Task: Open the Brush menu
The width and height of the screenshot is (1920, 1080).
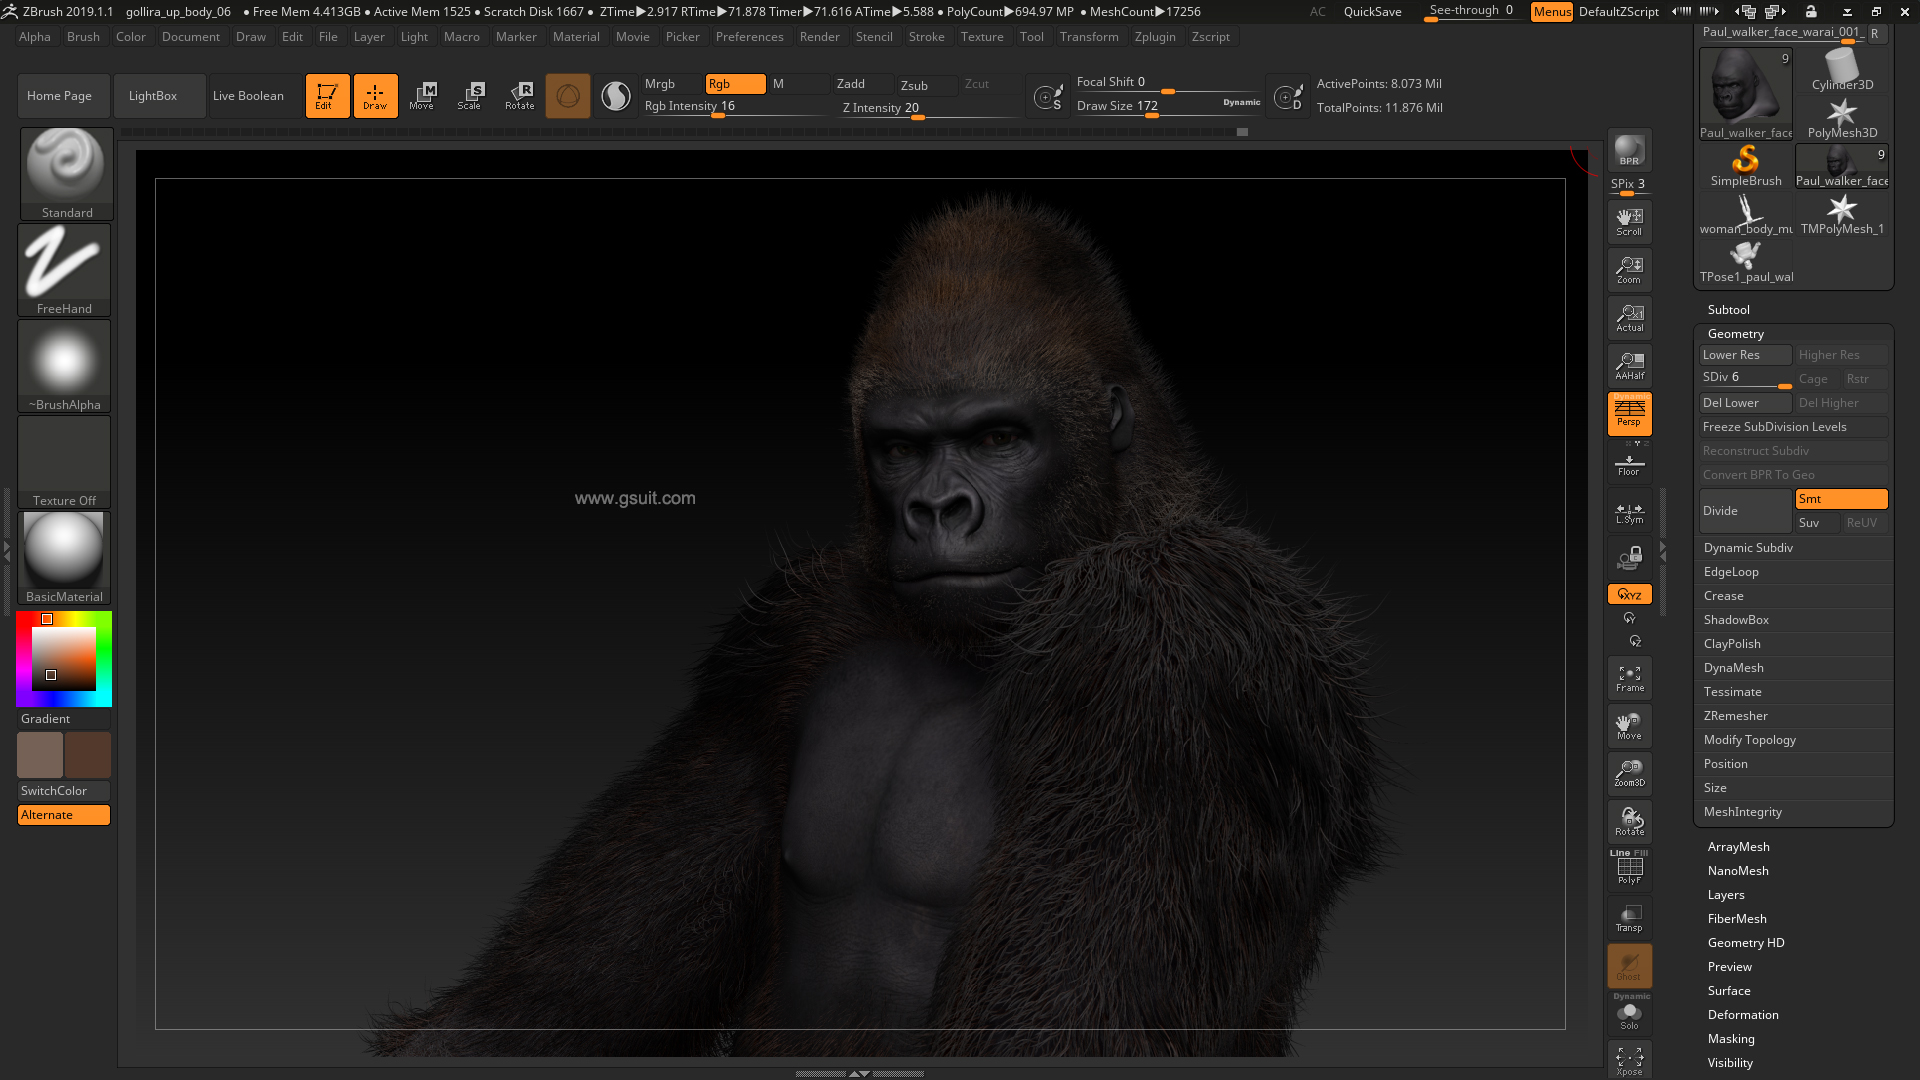Action: 83,37
